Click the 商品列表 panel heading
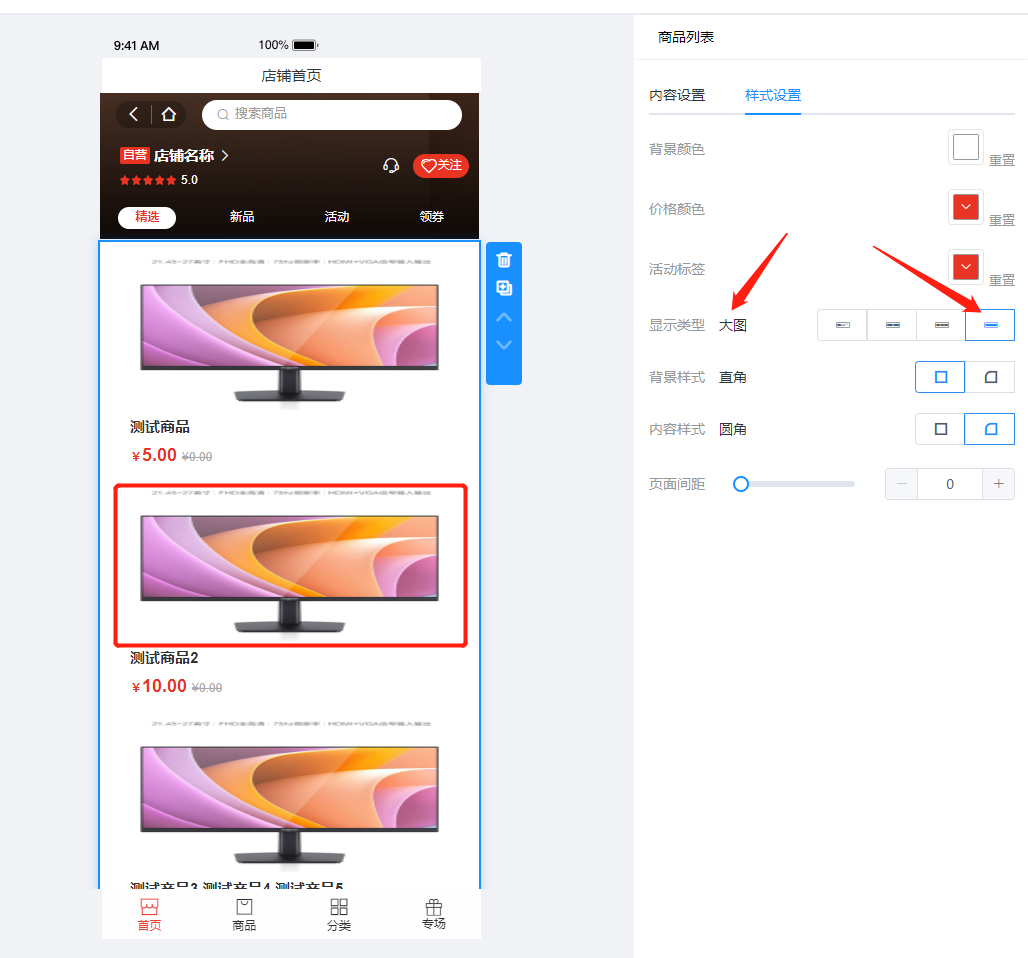The width and height of the screenshot is (1028, 958). (686, 37)
